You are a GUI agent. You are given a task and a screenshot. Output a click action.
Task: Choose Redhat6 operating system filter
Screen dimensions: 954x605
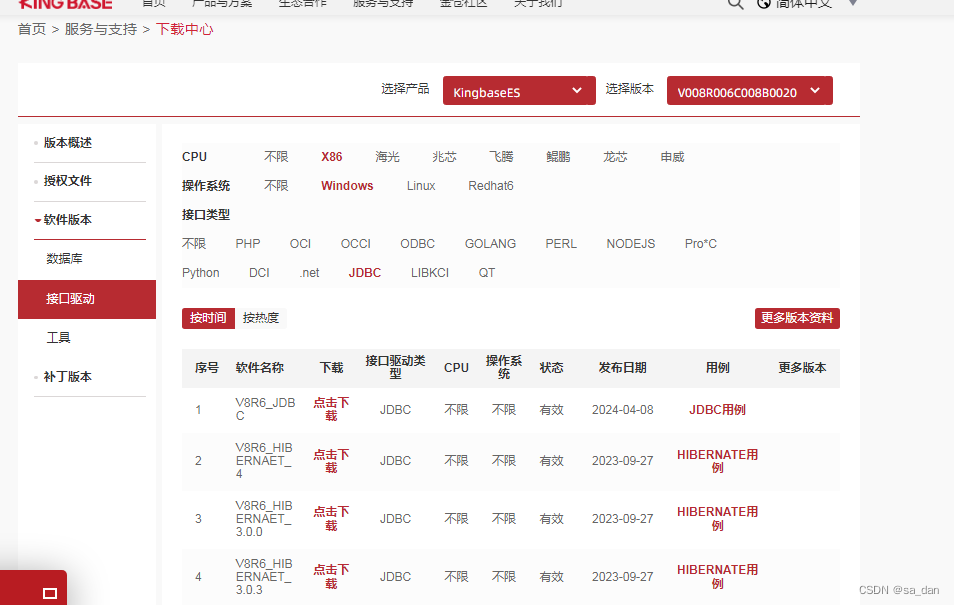coord(491,186)
